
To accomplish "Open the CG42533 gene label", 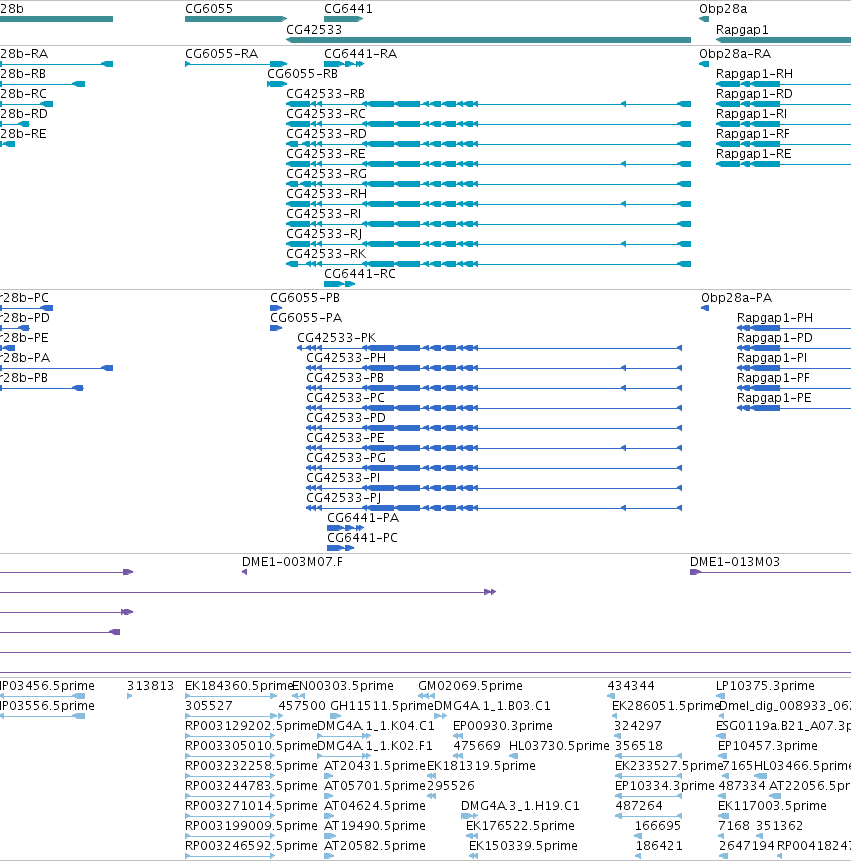I will [x=313, y=30].
